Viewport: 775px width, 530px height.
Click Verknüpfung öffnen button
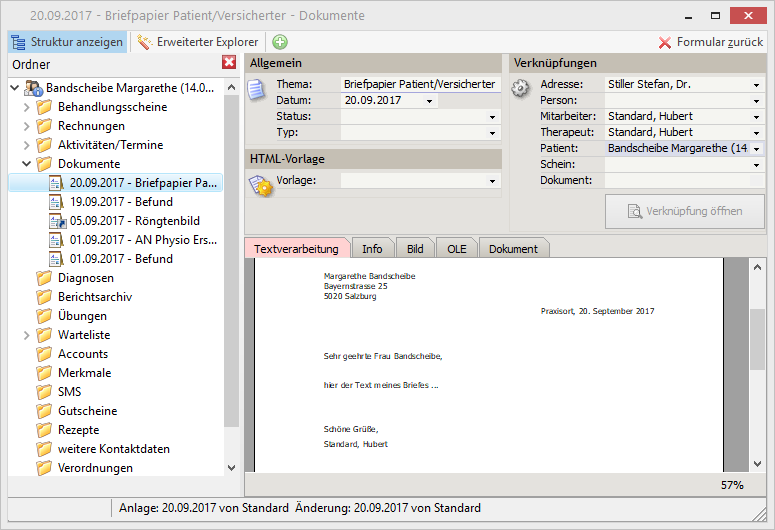tap(685, 212)
